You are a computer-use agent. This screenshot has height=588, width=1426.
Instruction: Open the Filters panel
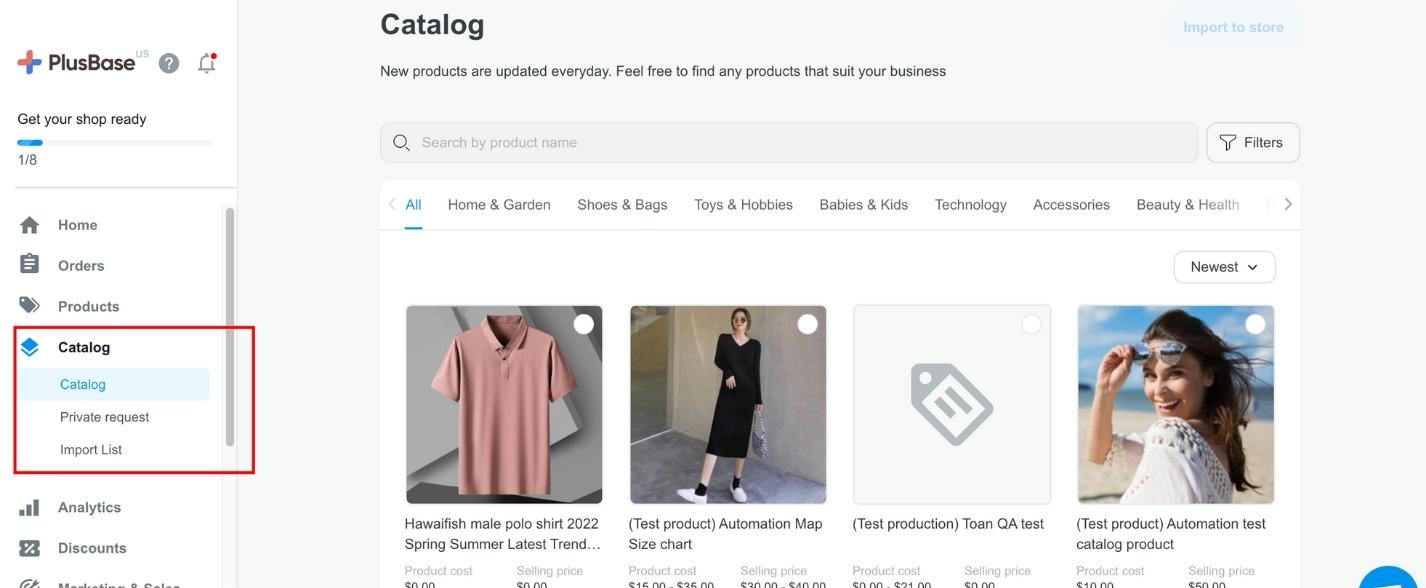coord(1252,143)
